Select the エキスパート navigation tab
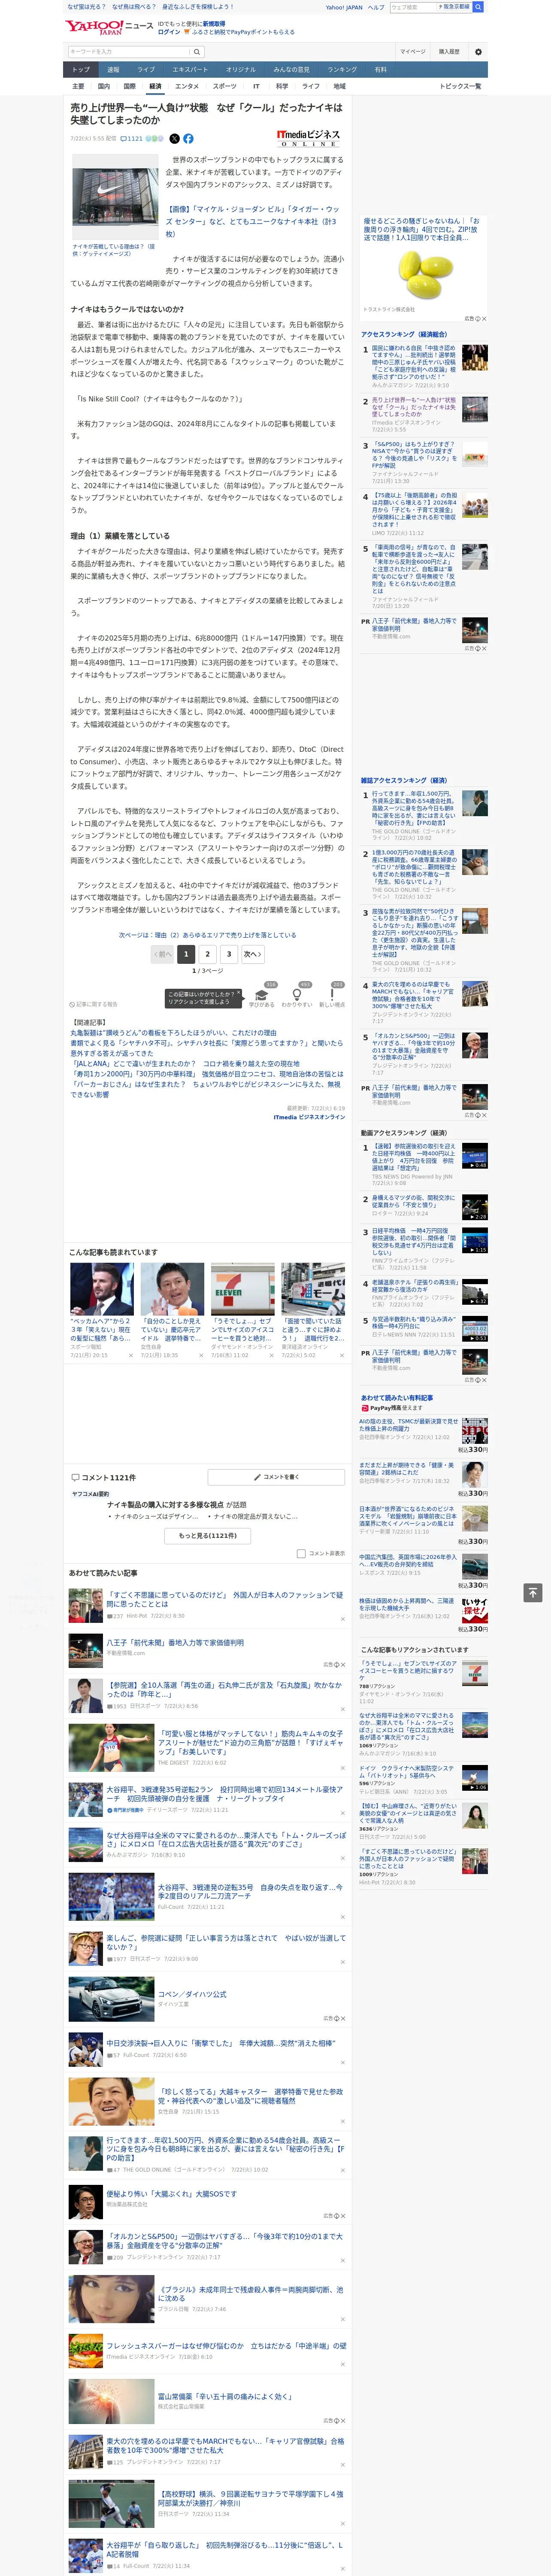The width and height of the screenshot is (551, 2576). 190,70
